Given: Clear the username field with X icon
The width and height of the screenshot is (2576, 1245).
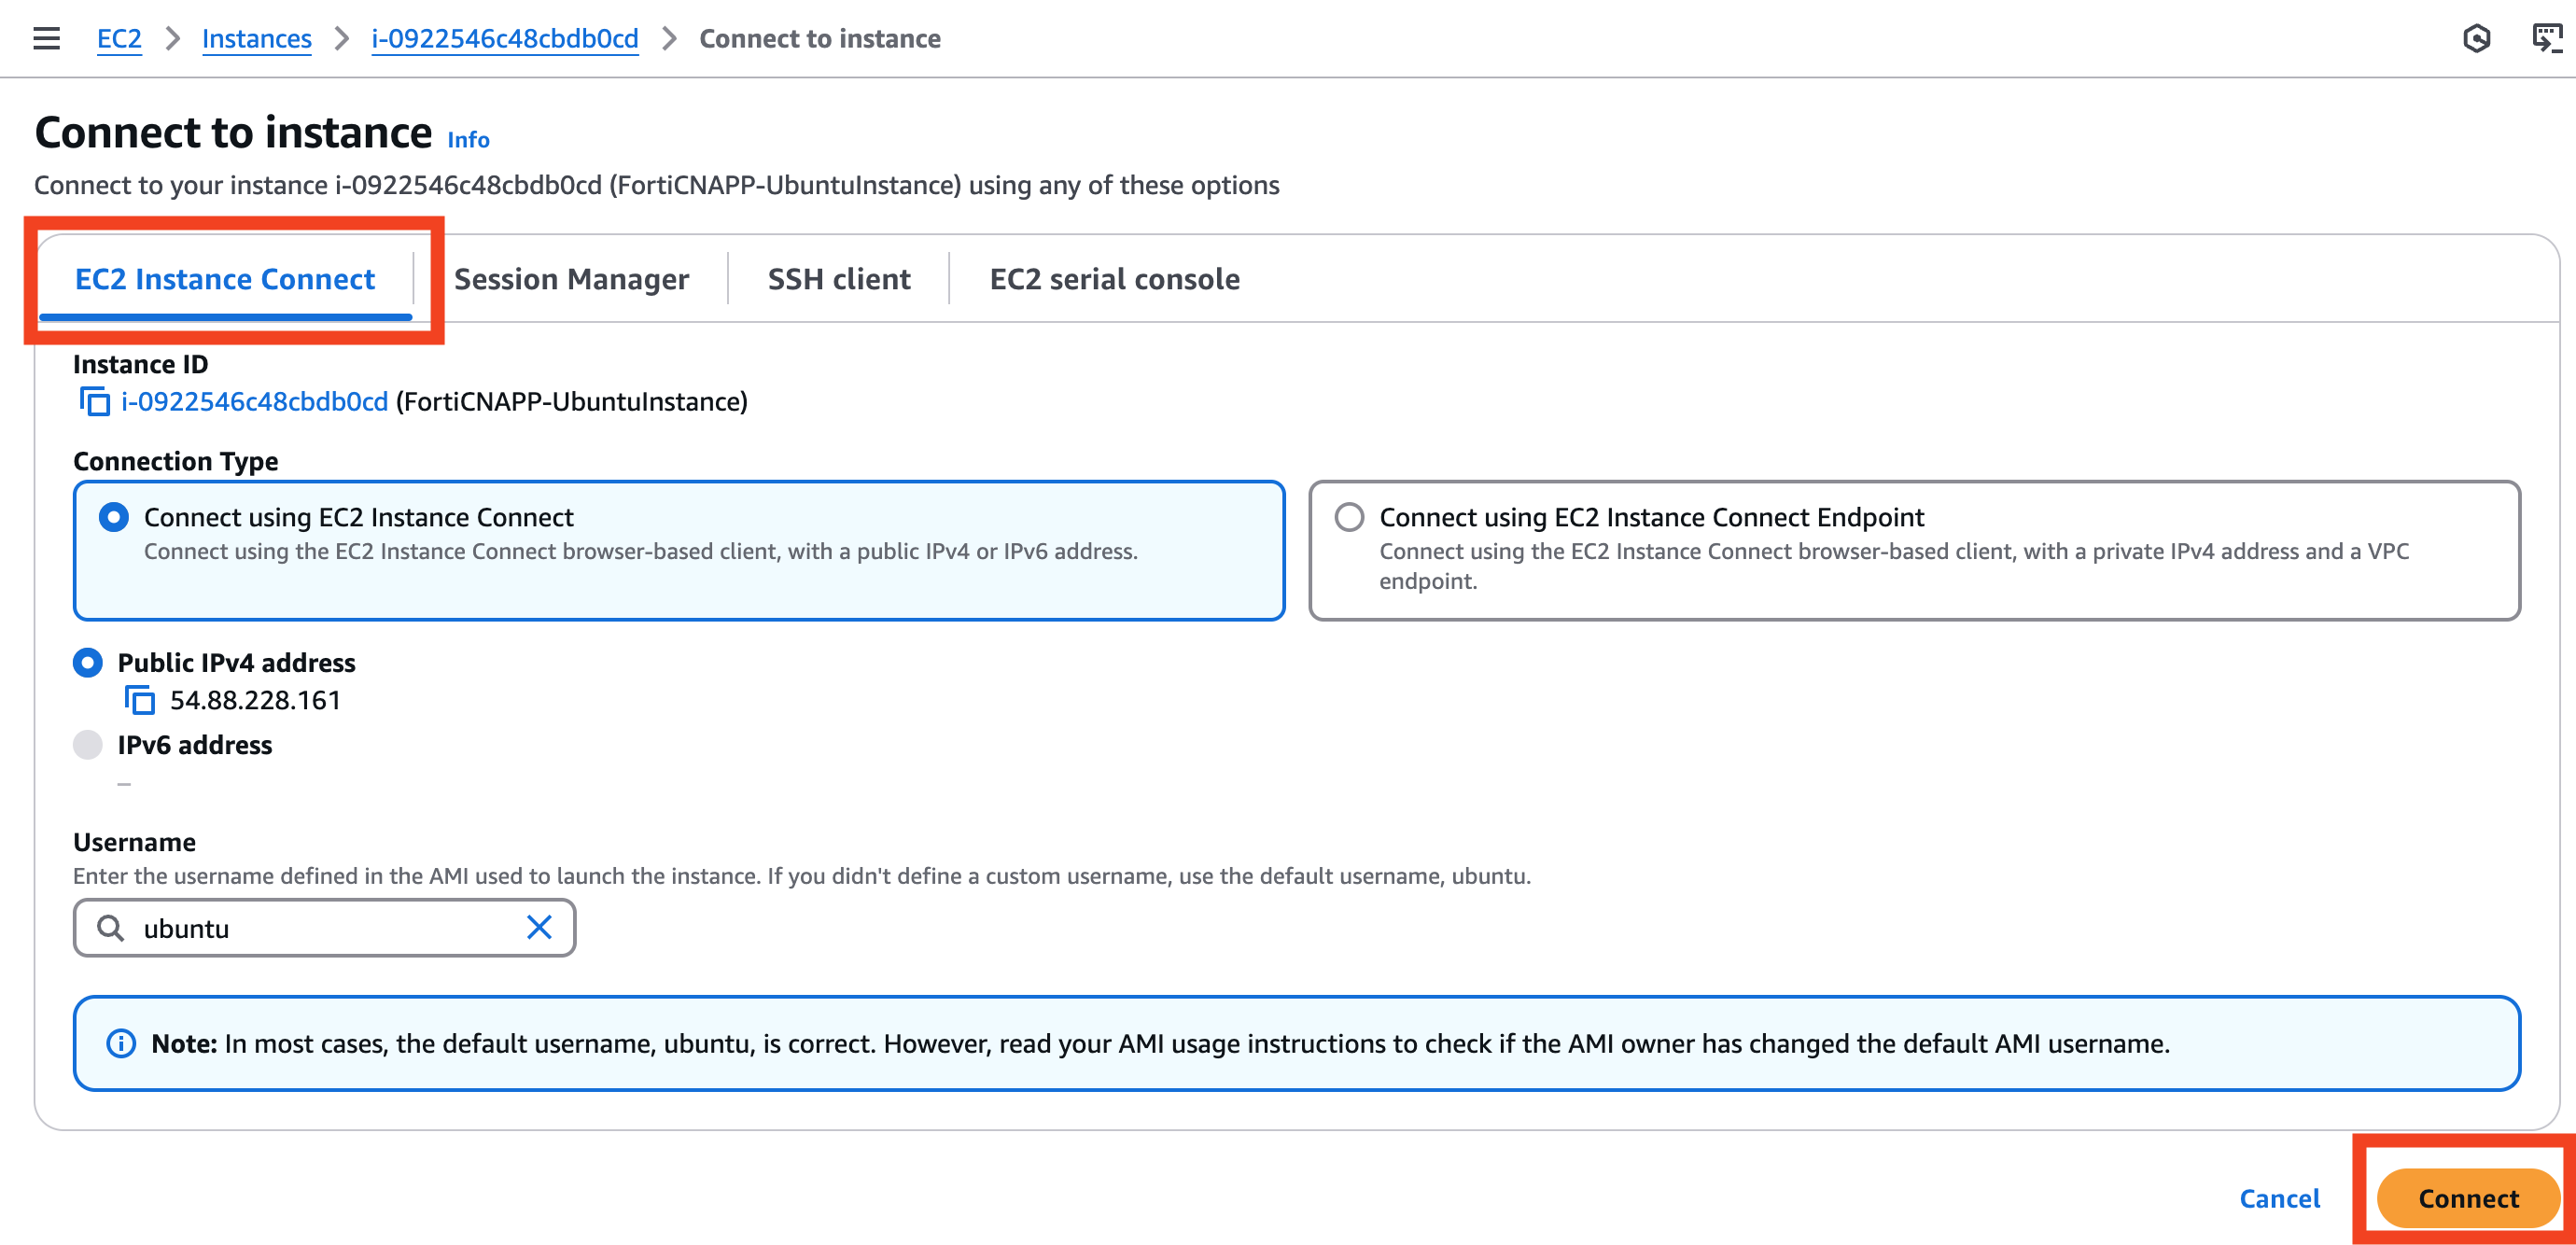Looking at the screenshot, I should pos(539,927).
